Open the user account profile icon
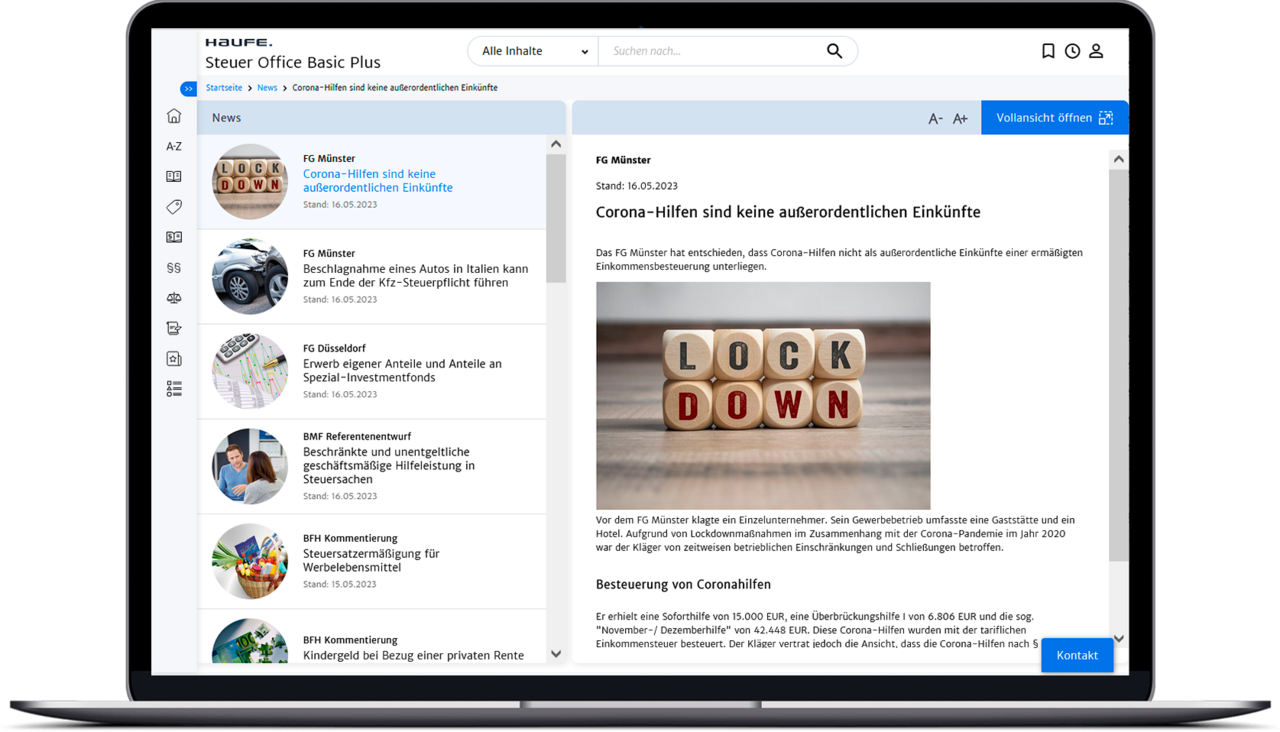Screen dimensions: 1280x732 coord(1096,51)
